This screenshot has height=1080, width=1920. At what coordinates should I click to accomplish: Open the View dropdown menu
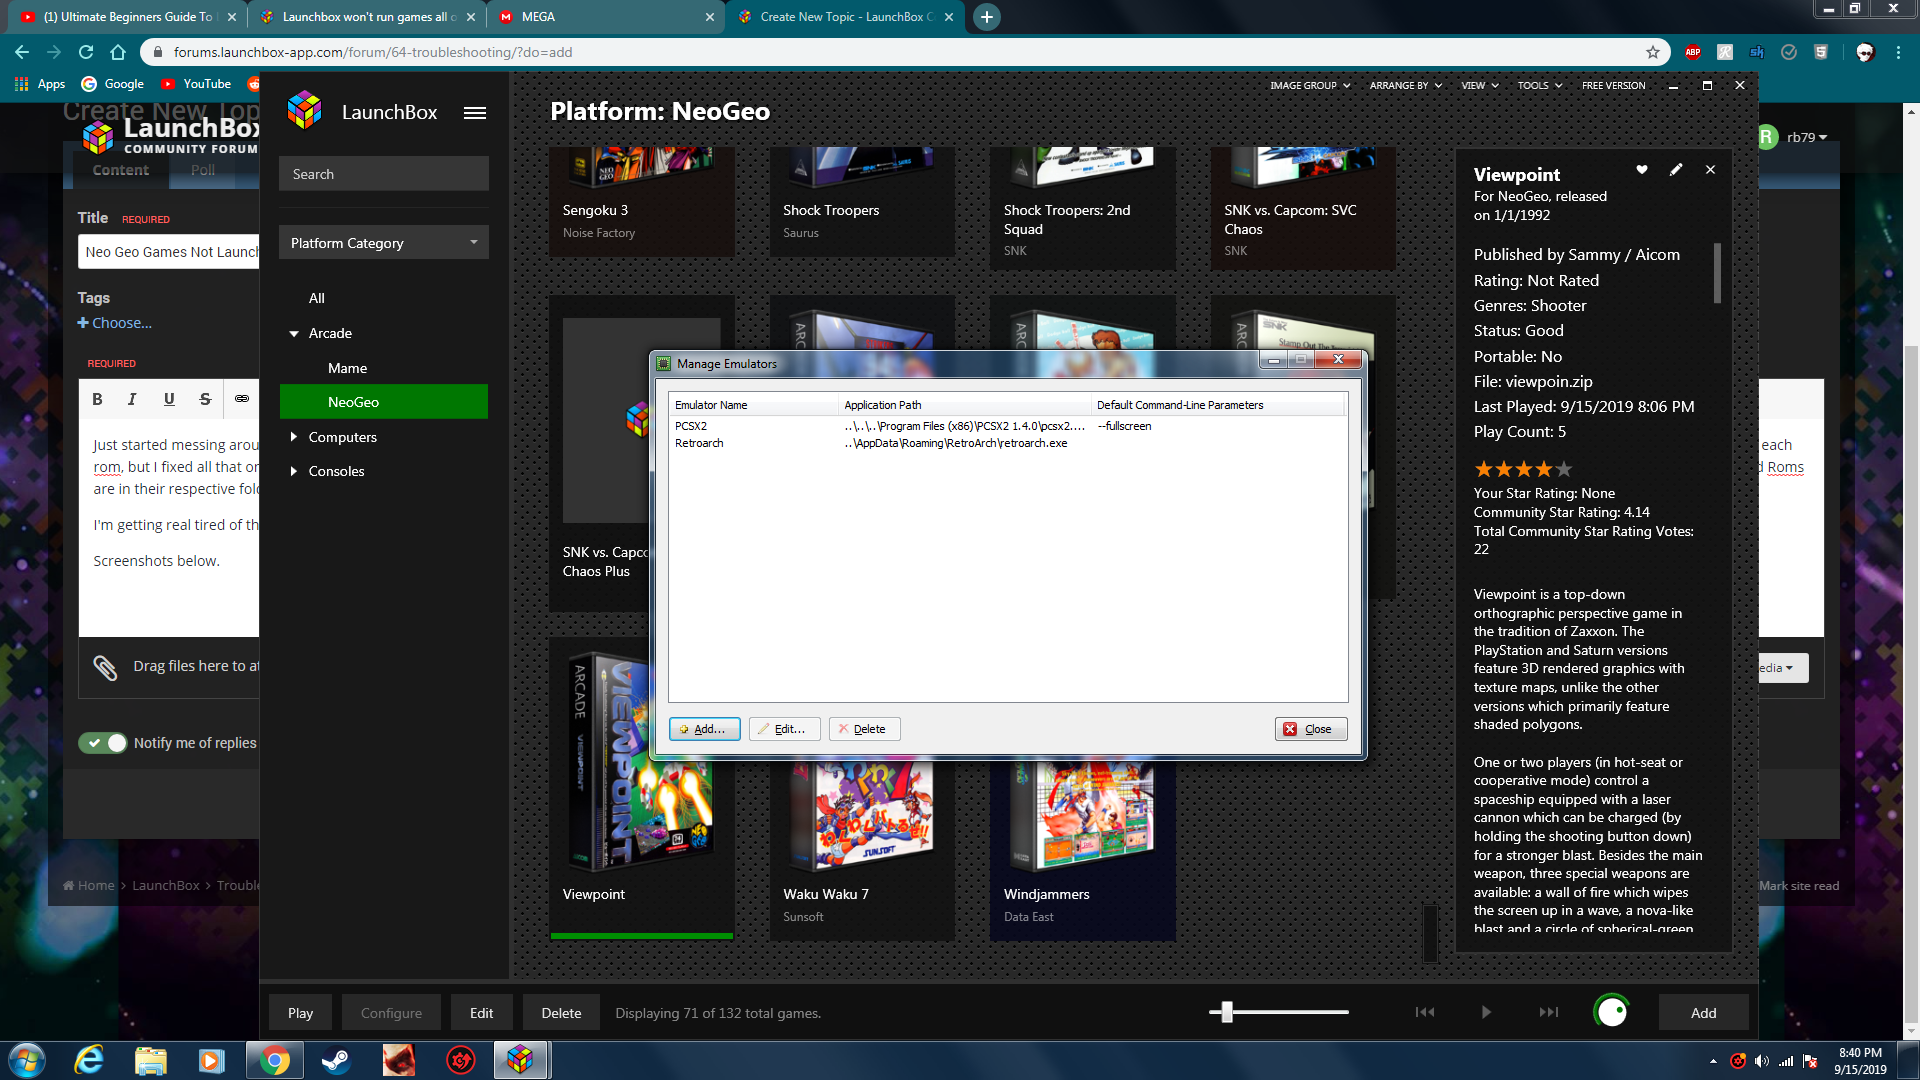pyautogui.click(x=1480, y=86)
